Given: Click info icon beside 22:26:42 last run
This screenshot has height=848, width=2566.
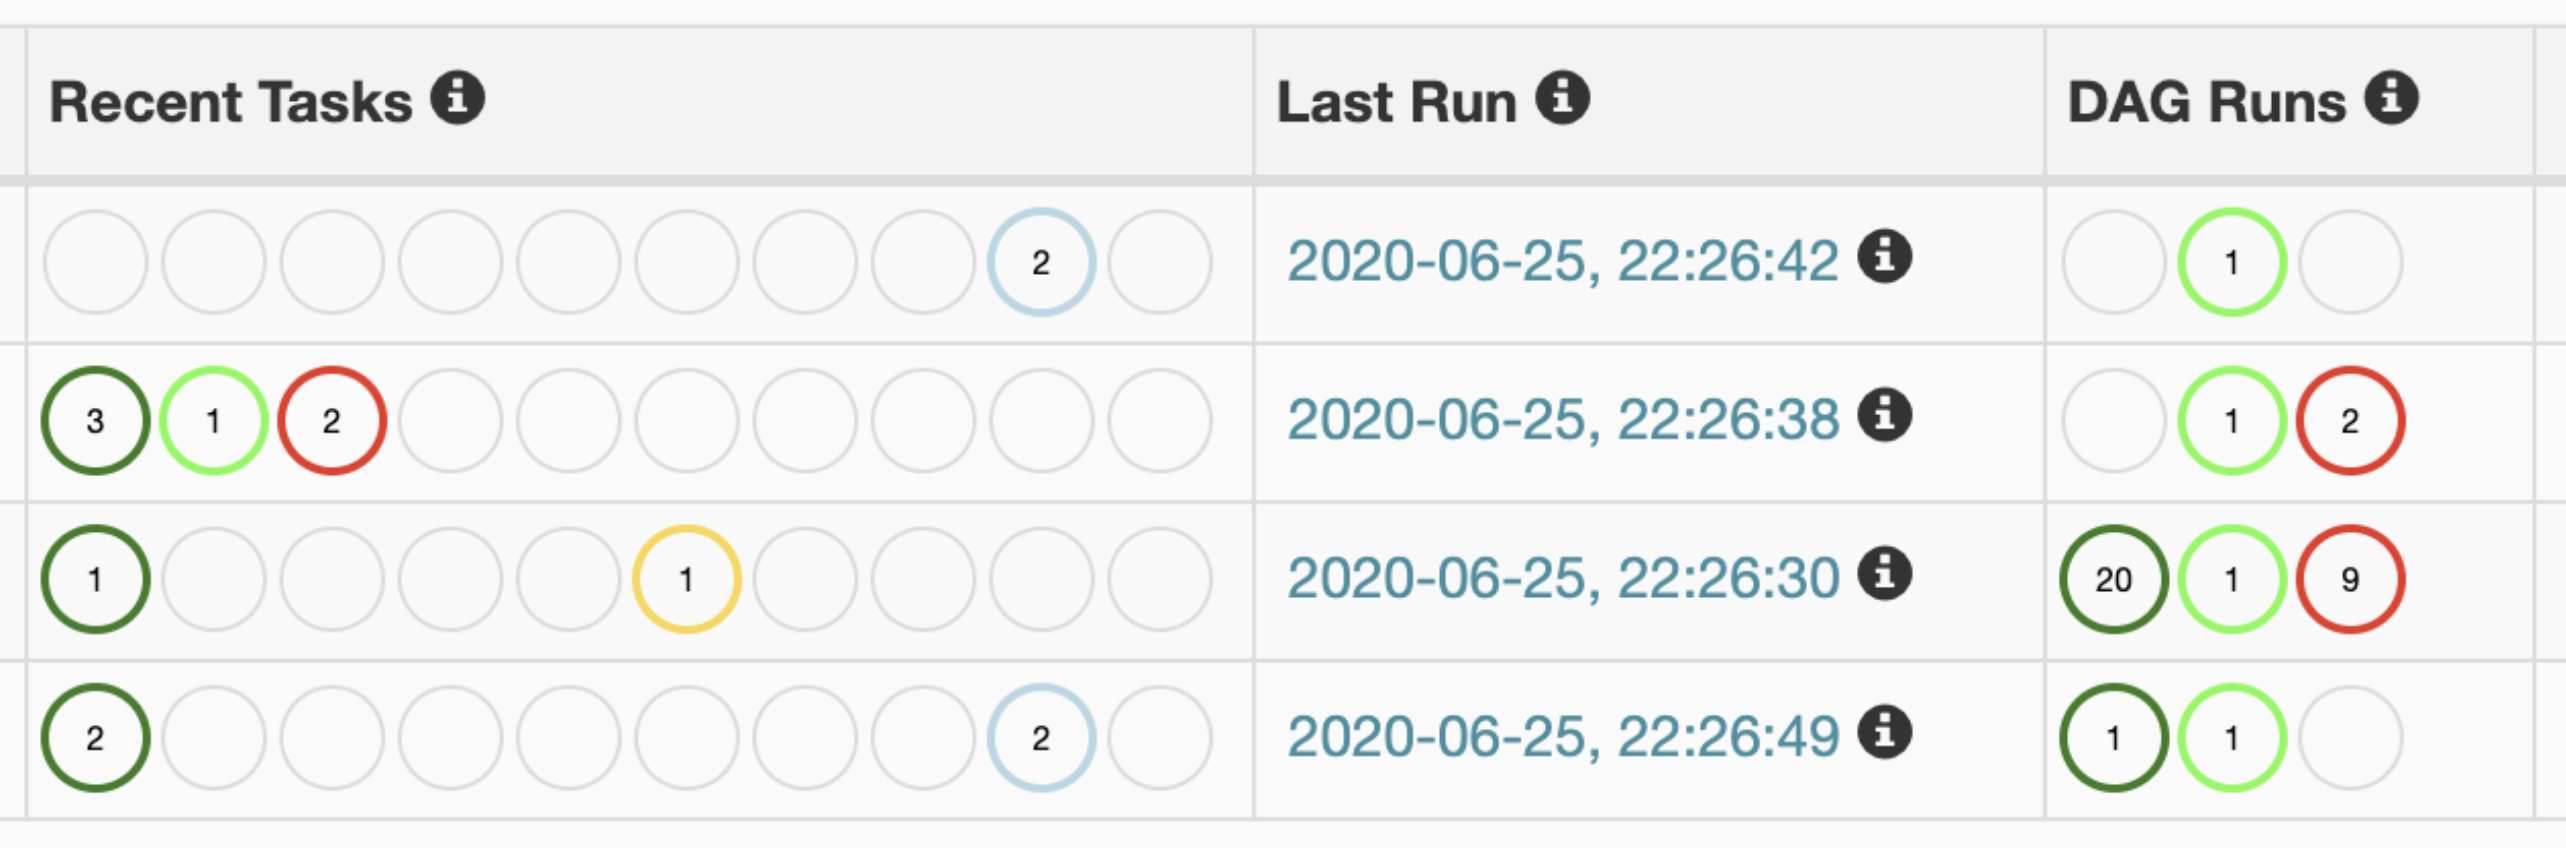Looking at the screenshot, I should coord(1885,258).
